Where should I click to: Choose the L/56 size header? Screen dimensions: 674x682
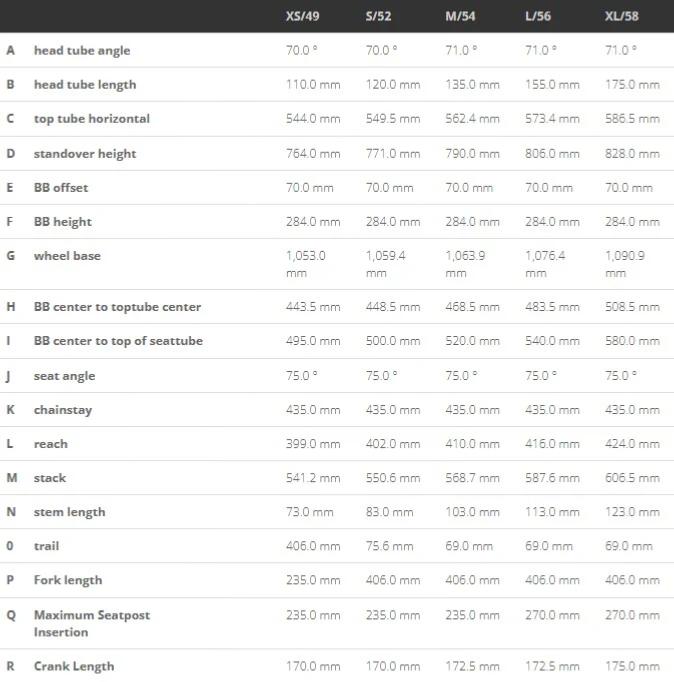point(538,17)
